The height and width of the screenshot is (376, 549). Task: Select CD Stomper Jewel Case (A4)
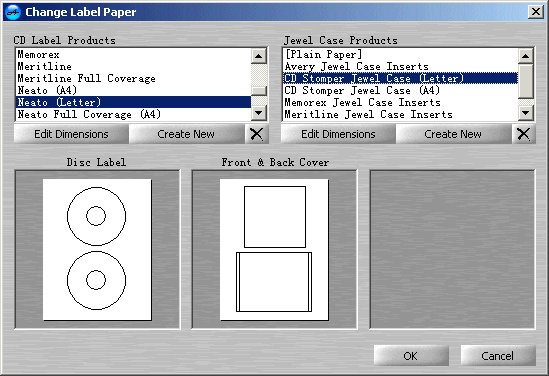point(400,90)
